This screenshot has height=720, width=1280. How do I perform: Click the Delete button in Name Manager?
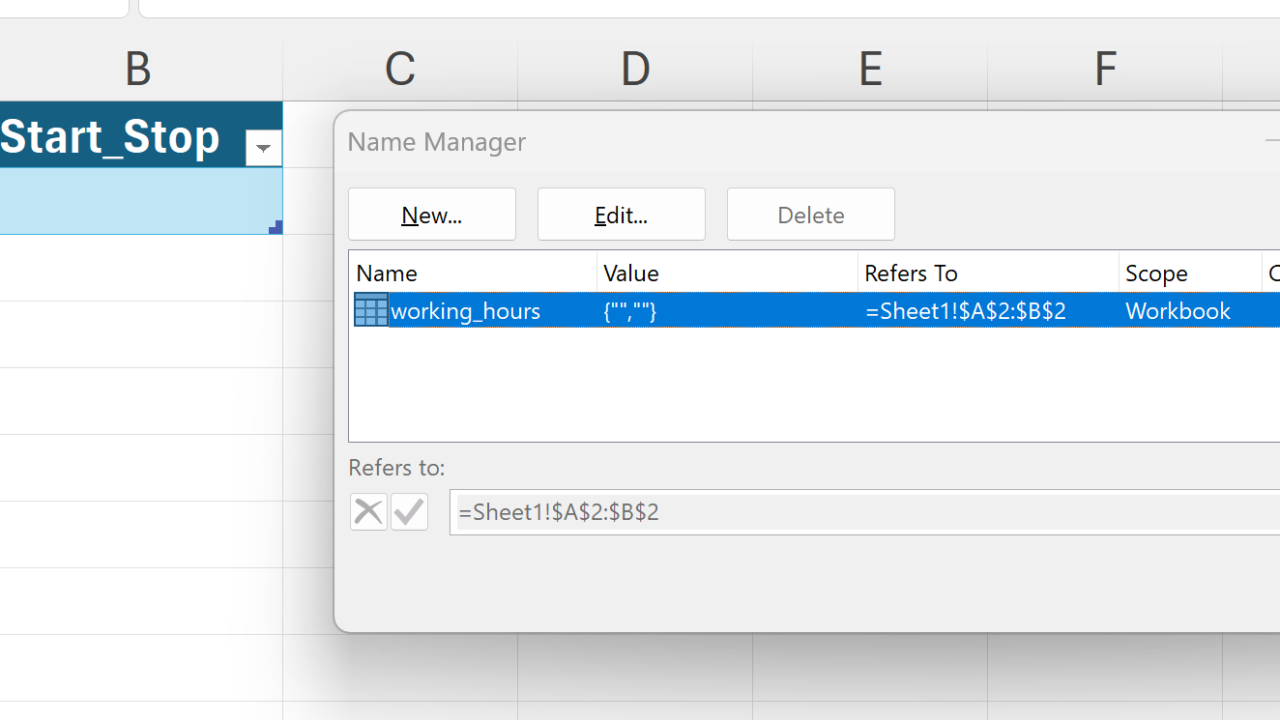click(x=811, y=214)
